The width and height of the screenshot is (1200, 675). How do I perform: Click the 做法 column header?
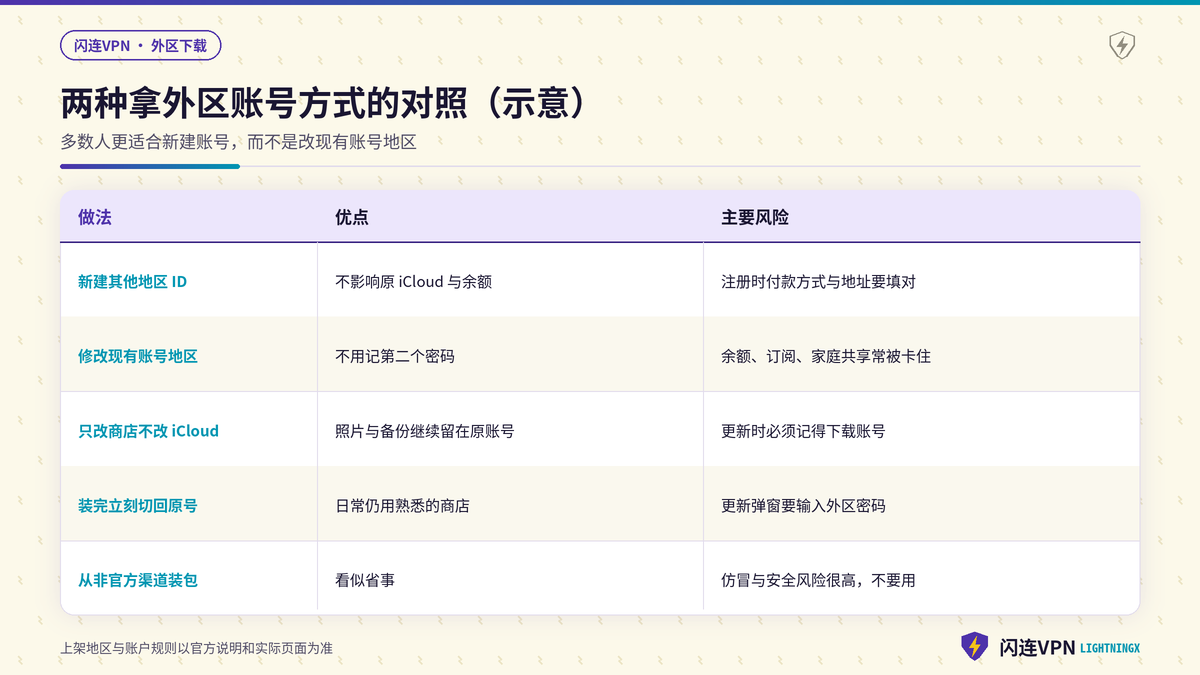(x=95, y=217)
